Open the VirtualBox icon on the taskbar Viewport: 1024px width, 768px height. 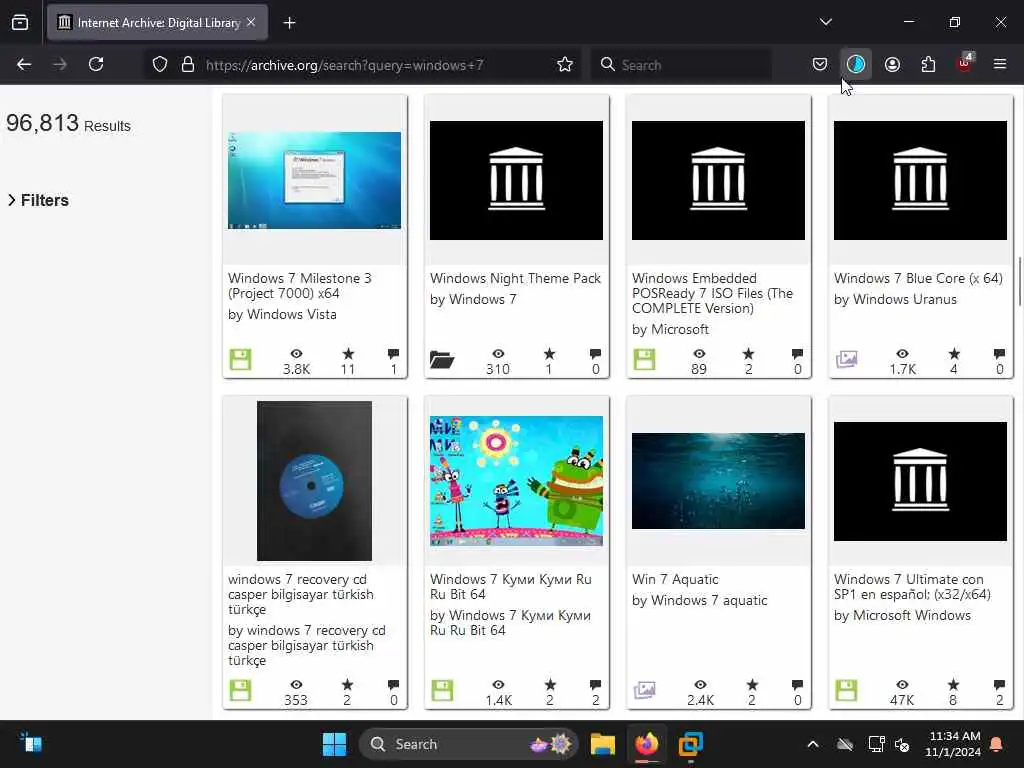point(690,744)
